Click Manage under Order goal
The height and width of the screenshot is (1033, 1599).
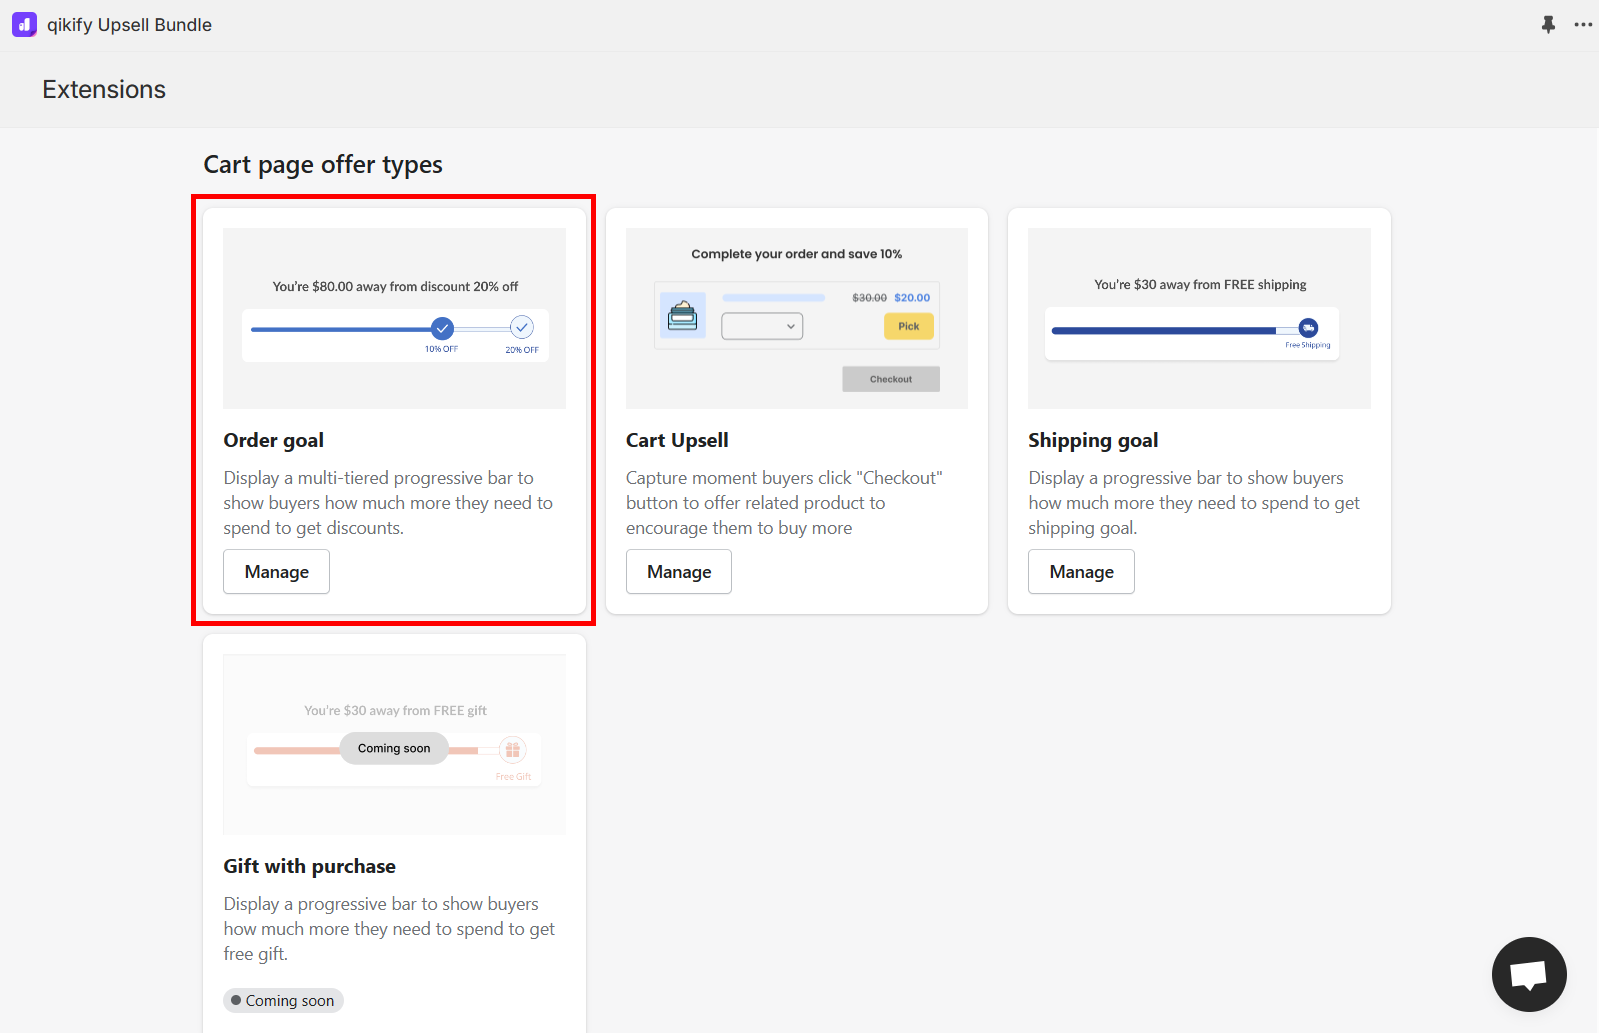(276, 572)
